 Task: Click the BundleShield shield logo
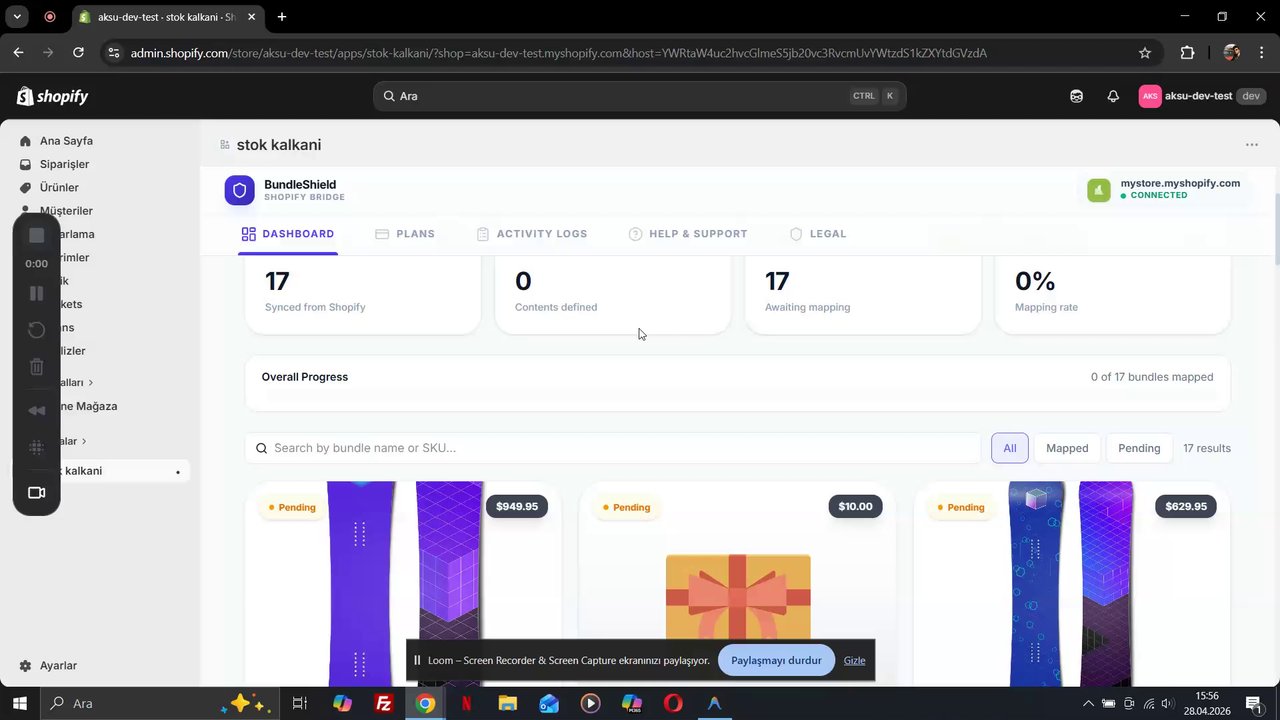tap(240, 190)
